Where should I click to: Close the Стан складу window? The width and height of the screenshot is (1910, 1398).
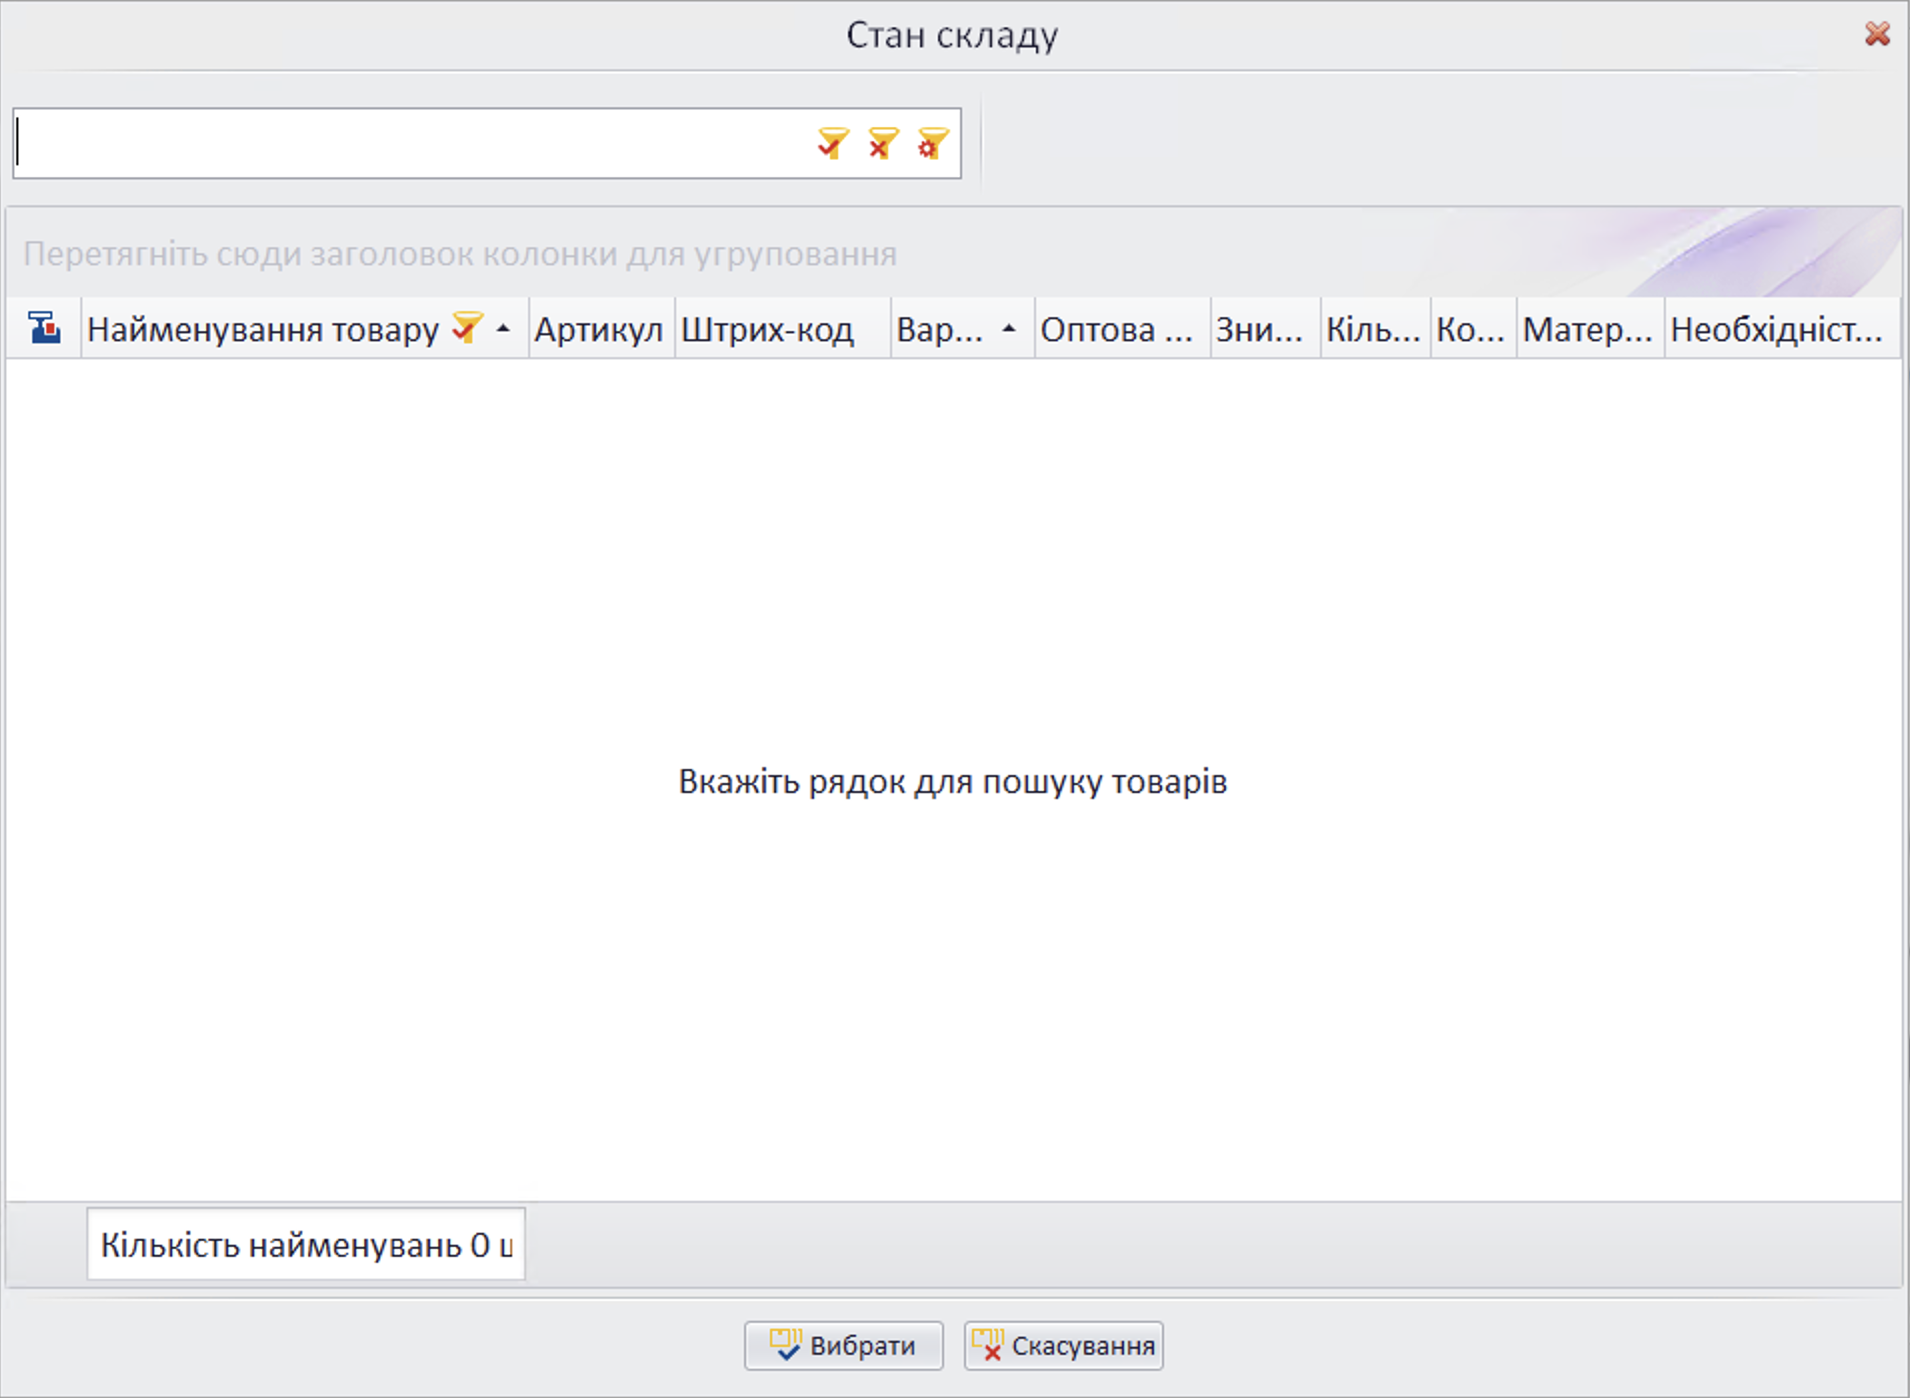pos(1877,34)
